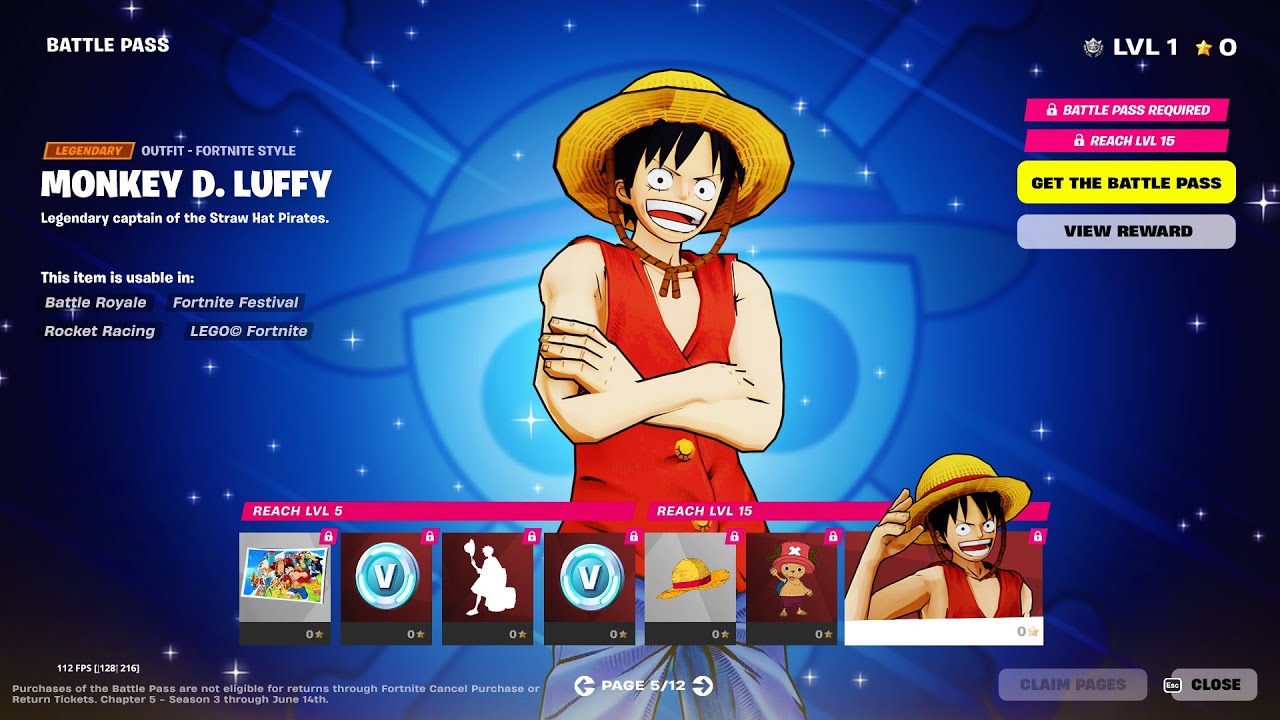Click the Legendary rarity badge
The width and height of the screenshot is (1280, 720).
(88, 151)
